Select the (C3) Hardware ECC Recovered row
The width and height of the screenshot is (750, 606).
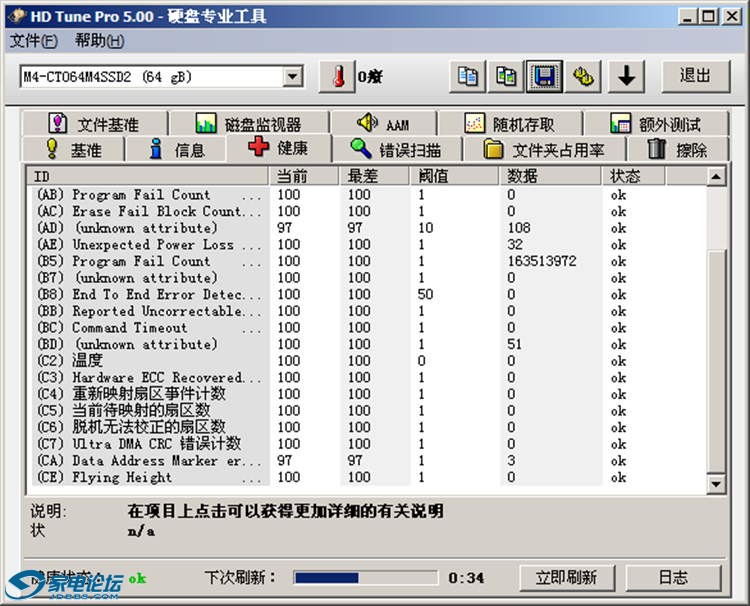click(x=366, y=377)
